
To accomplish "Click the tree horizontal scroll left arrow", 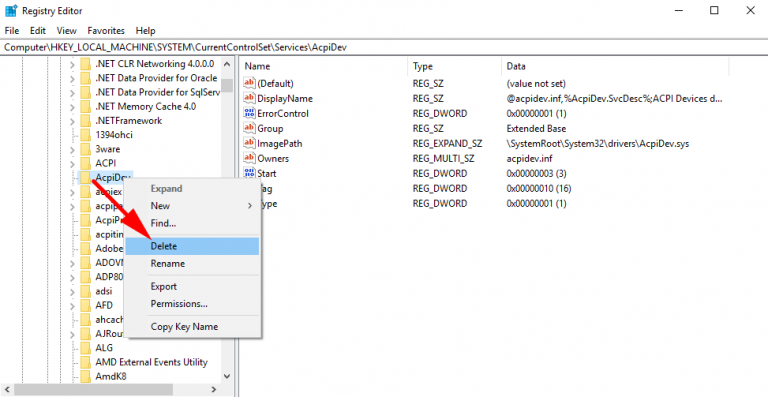I will [7, 390].
